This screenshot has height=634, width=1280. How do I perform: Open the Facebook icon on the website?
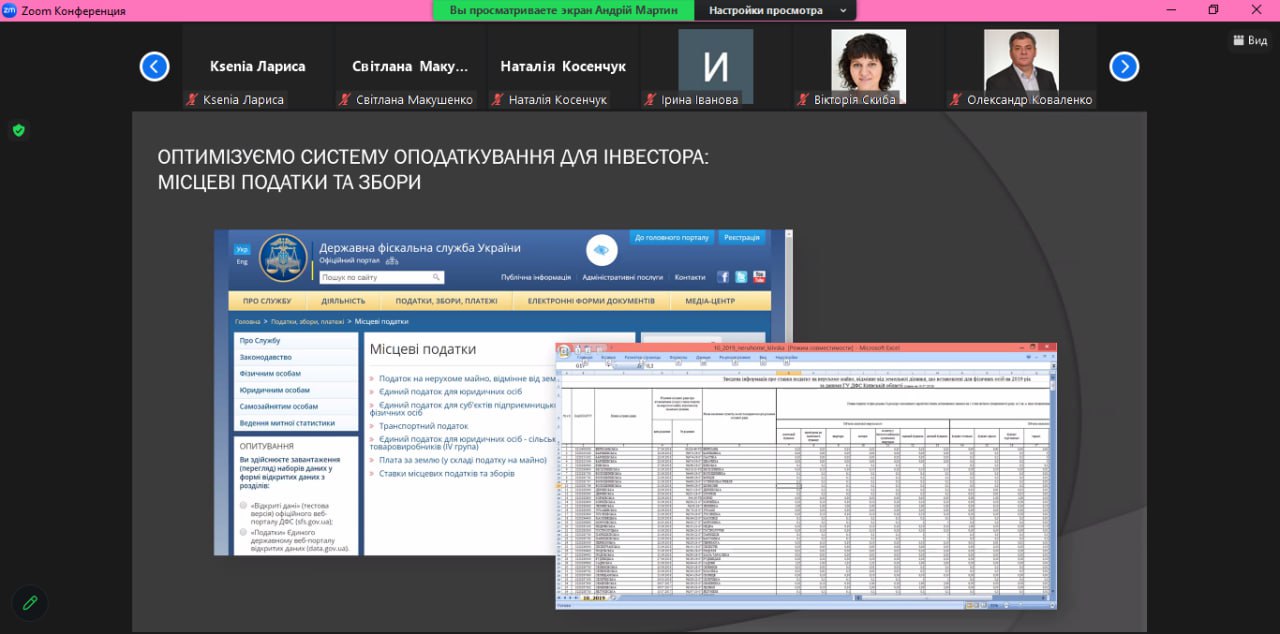tap(723, 277)
